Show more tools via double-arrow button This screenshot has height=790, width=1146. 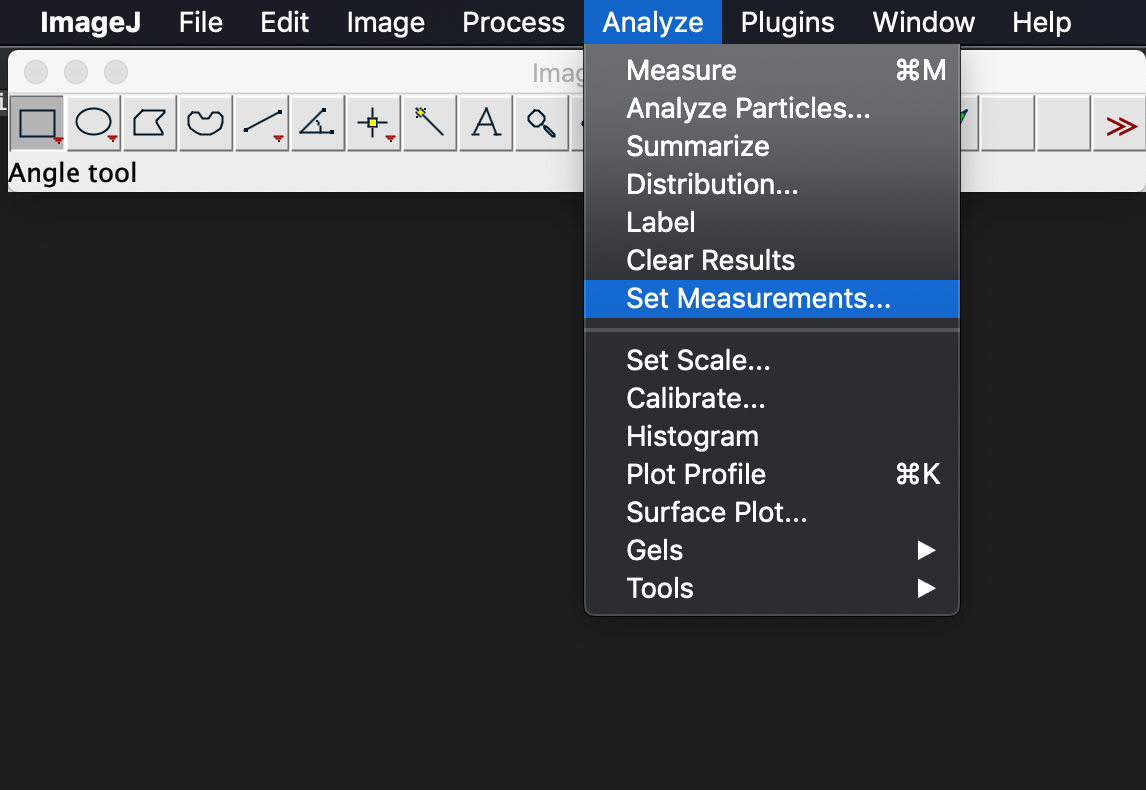(1120, 125)
